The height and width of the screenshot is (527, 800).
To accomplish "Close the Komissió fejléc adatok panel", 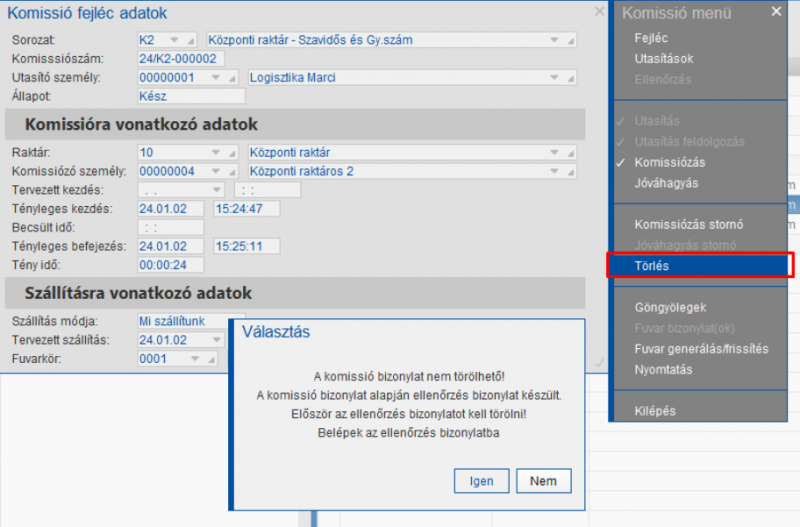I will click(599, 12).
